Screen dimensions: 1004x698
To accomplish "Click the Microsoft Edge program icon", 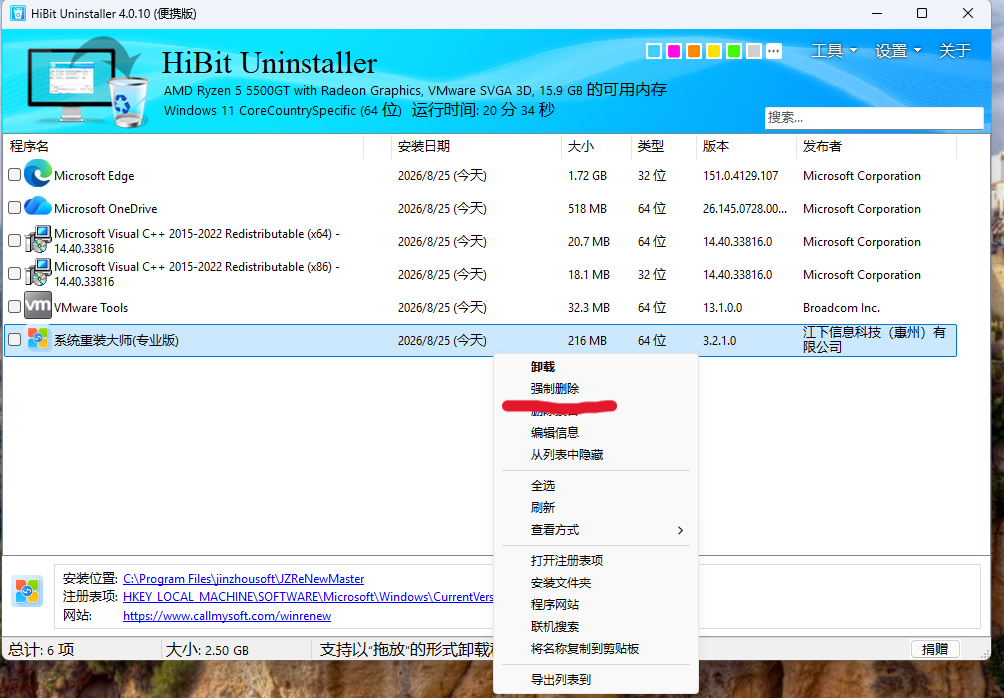I will 38,174.
